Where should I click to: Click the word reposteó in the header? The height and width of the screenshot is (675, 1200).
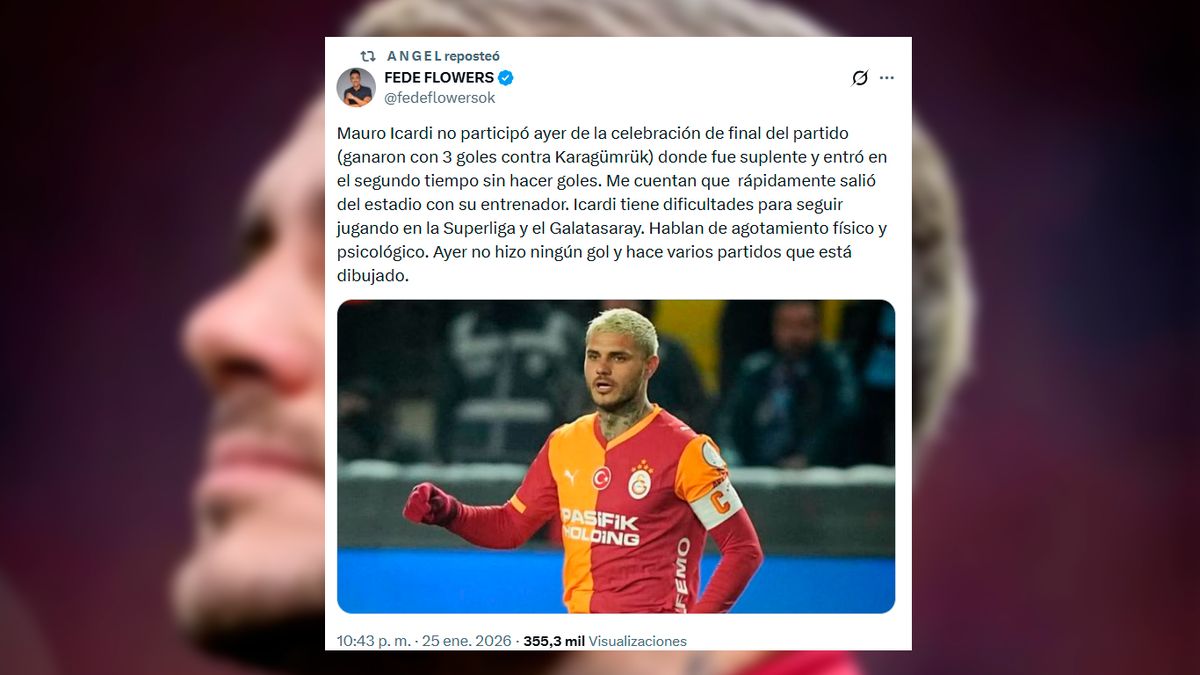pos(472,56)
